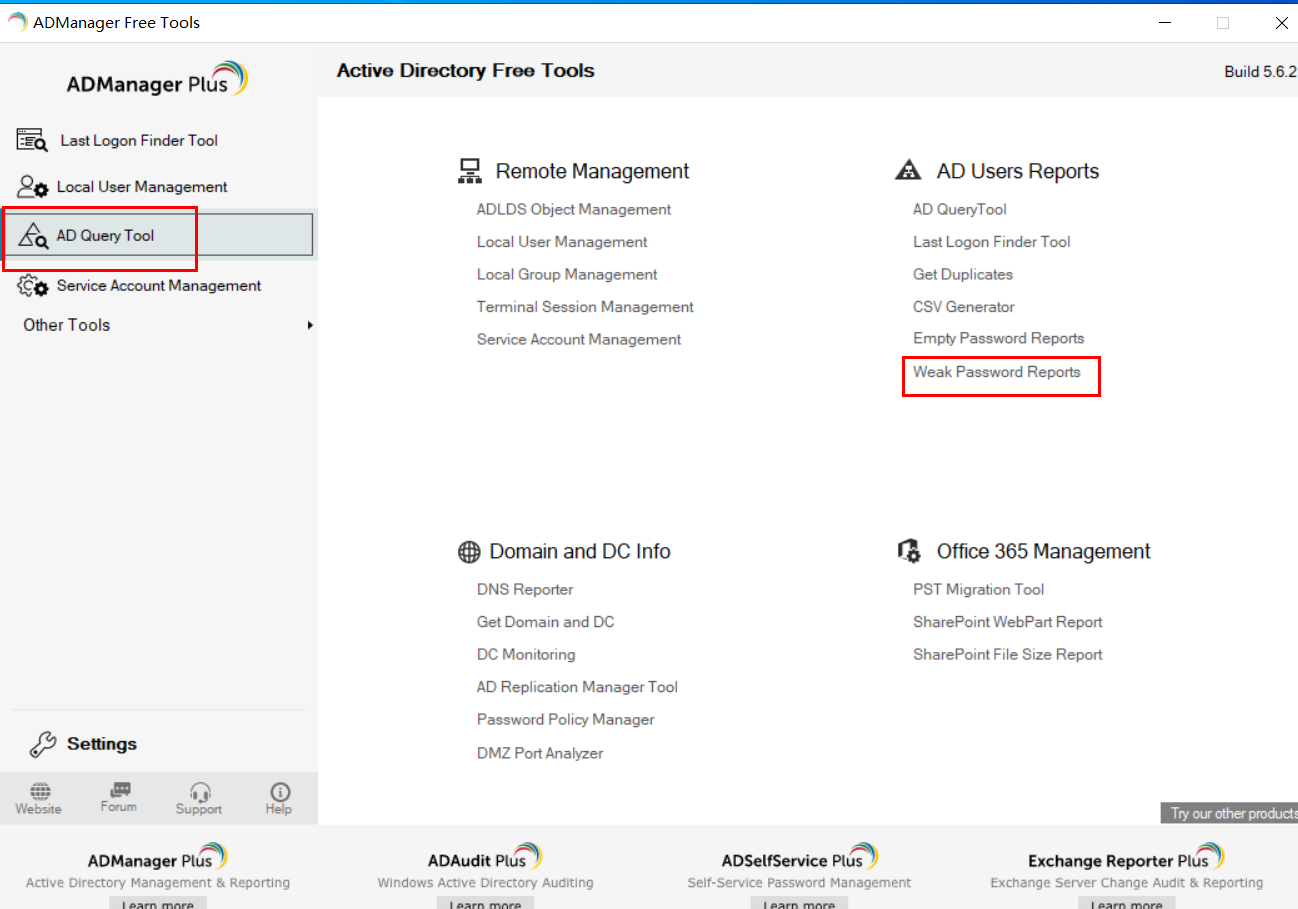Open CSV Generator link
This screenshot has height=909, width=1298.
point(964,307)
